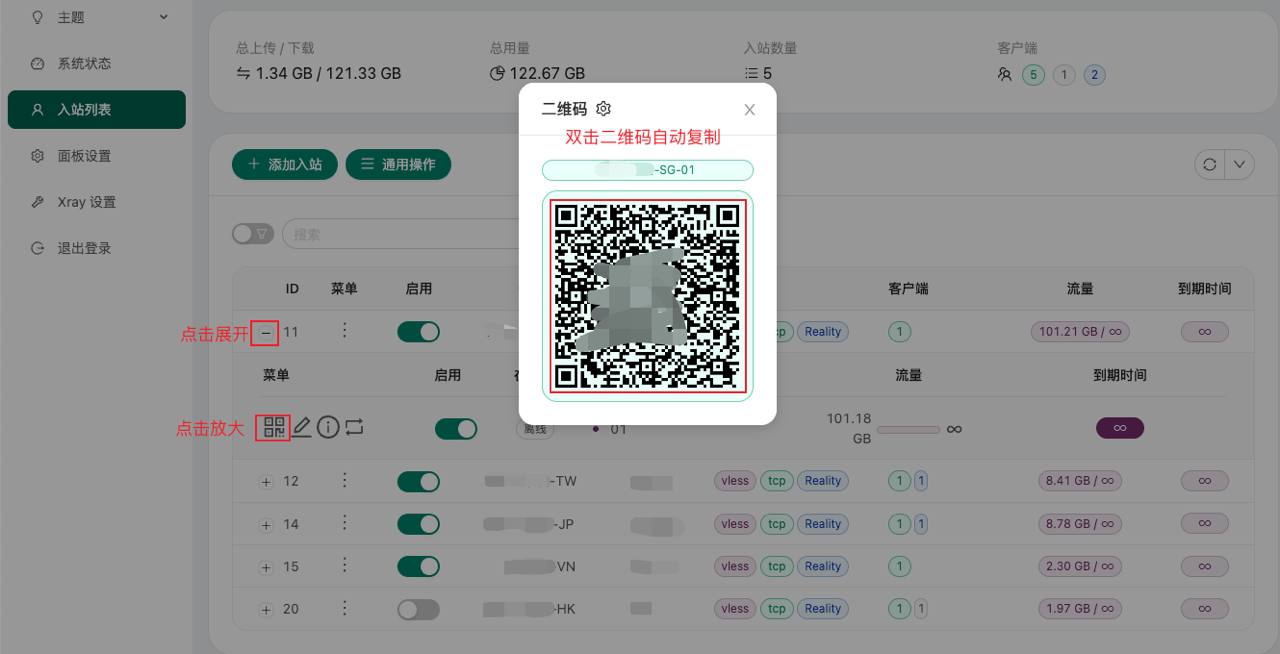This screenshot has width=1280, height=654.
Task: Edit the client with the pencil icon
Action: (x=302, y=428)
